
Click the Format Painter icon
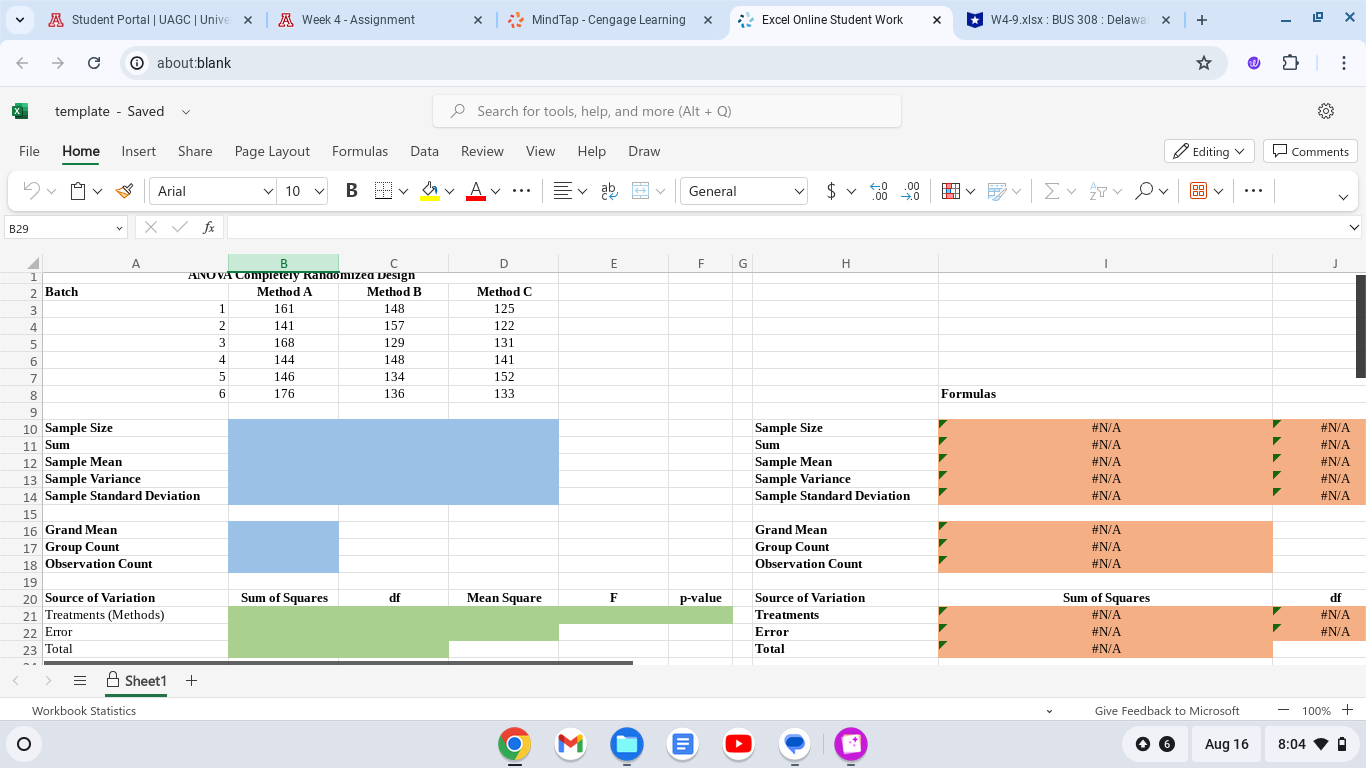click(x=125, y=191)
